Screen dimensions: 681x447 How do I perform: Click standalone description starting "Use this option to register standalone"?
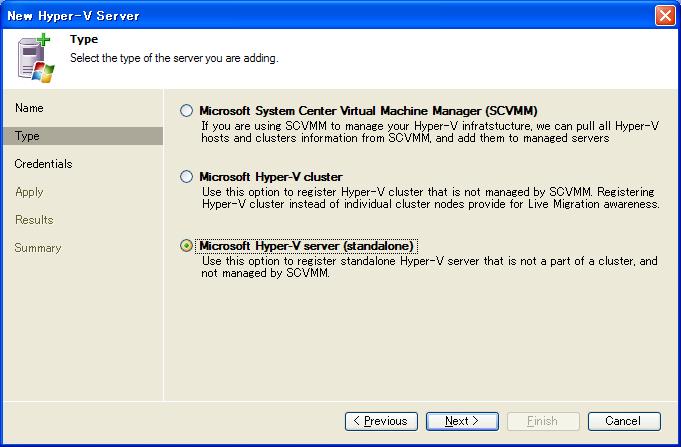pyautogui.click(x=430, y=267)
